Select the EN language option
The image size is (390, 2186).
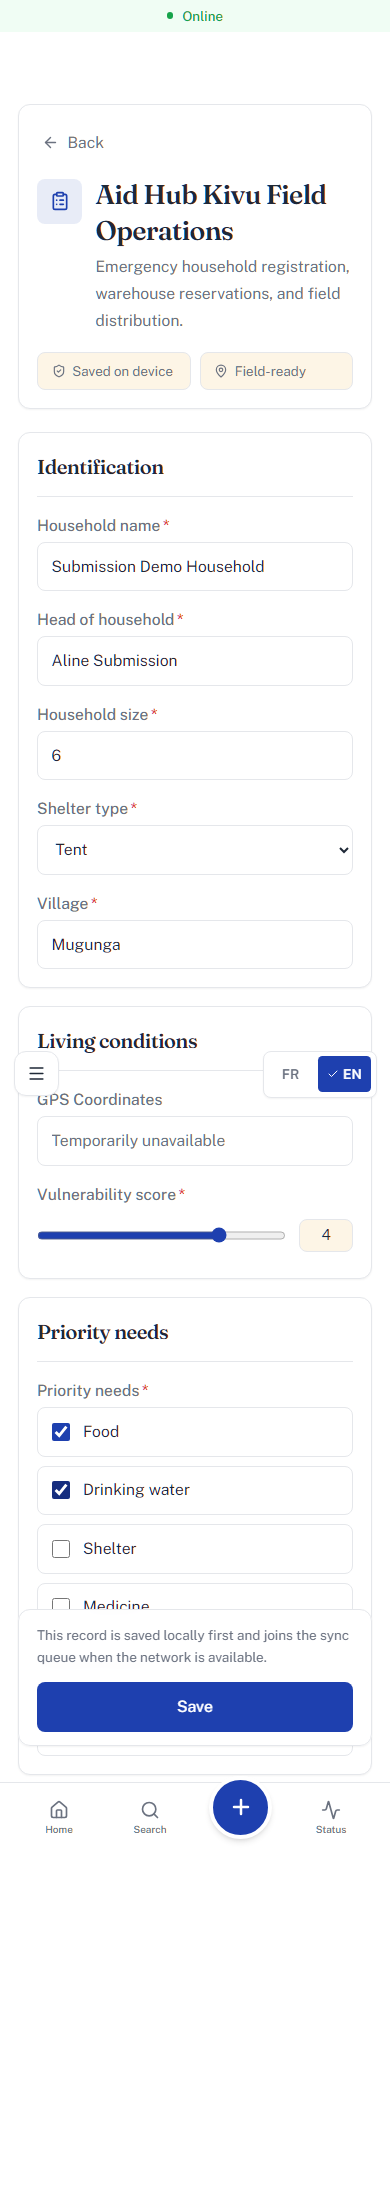pyautogui.click(x=344, y=1074)
